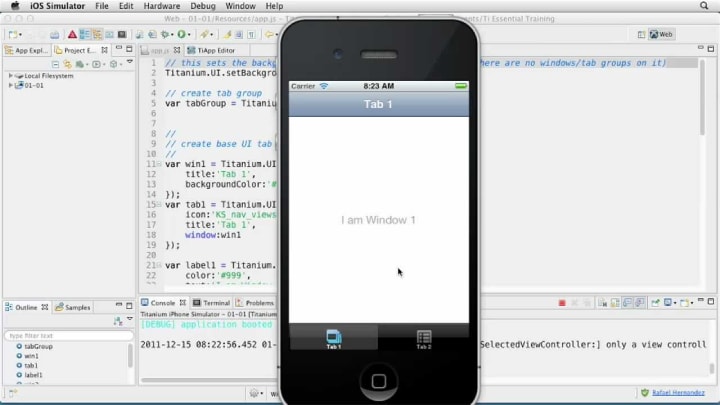This screenshot has width=720, height=405.
Task: Switch to the Terminal tab
Action: point(212,303)
